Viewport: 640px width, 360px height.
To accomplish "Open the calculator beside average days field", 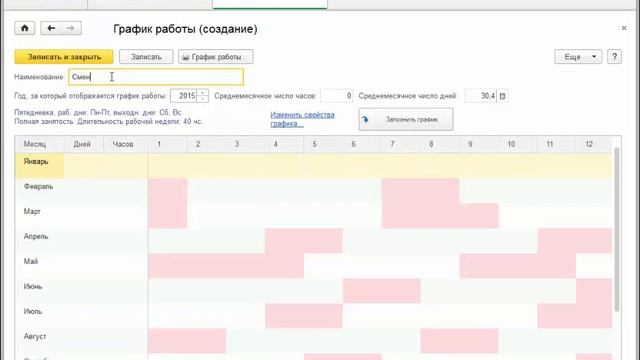I will [502, 96].
